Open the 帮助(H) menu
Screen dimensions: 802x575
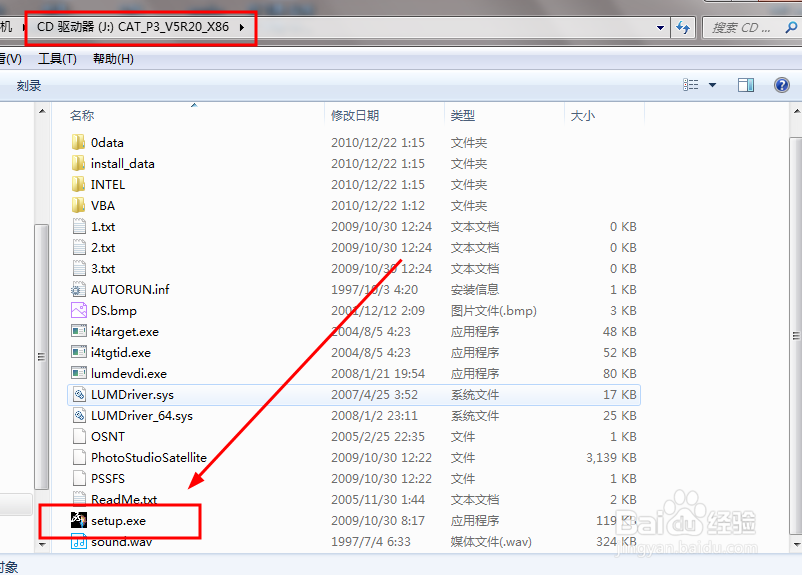(x=113, y=59)
